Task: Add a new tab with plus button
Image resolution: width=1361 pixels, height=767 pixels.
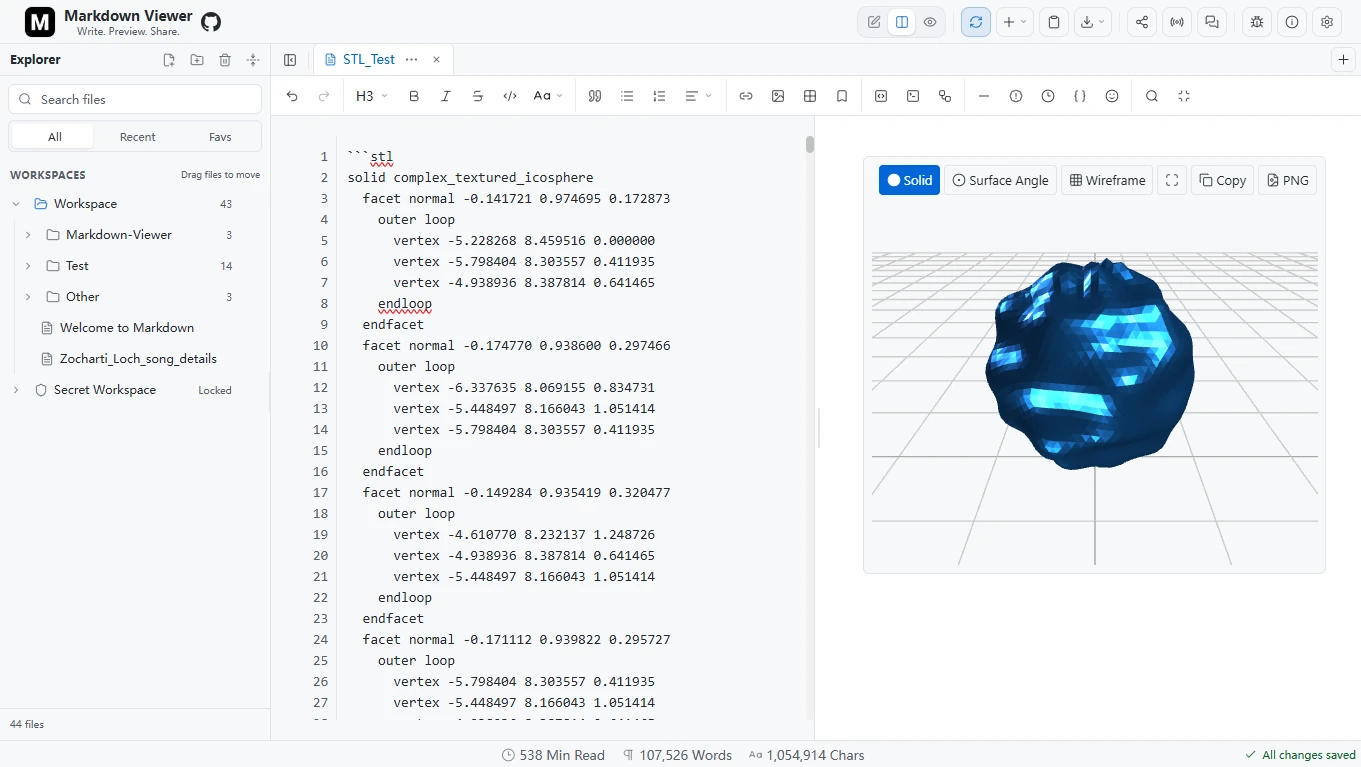Action: [x=1344, y=60]
